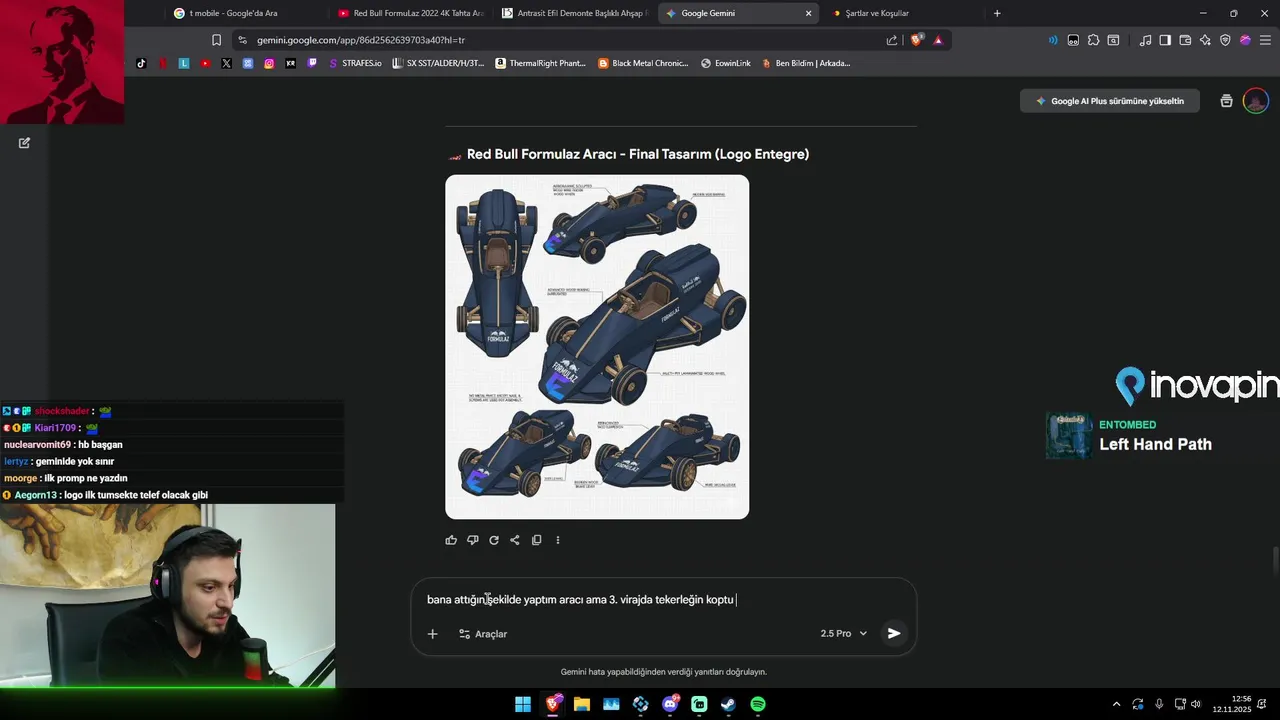Open the ThermalRight Phant... bookmark
This screenshot has height=720, width=1280.
pos(541,63)
